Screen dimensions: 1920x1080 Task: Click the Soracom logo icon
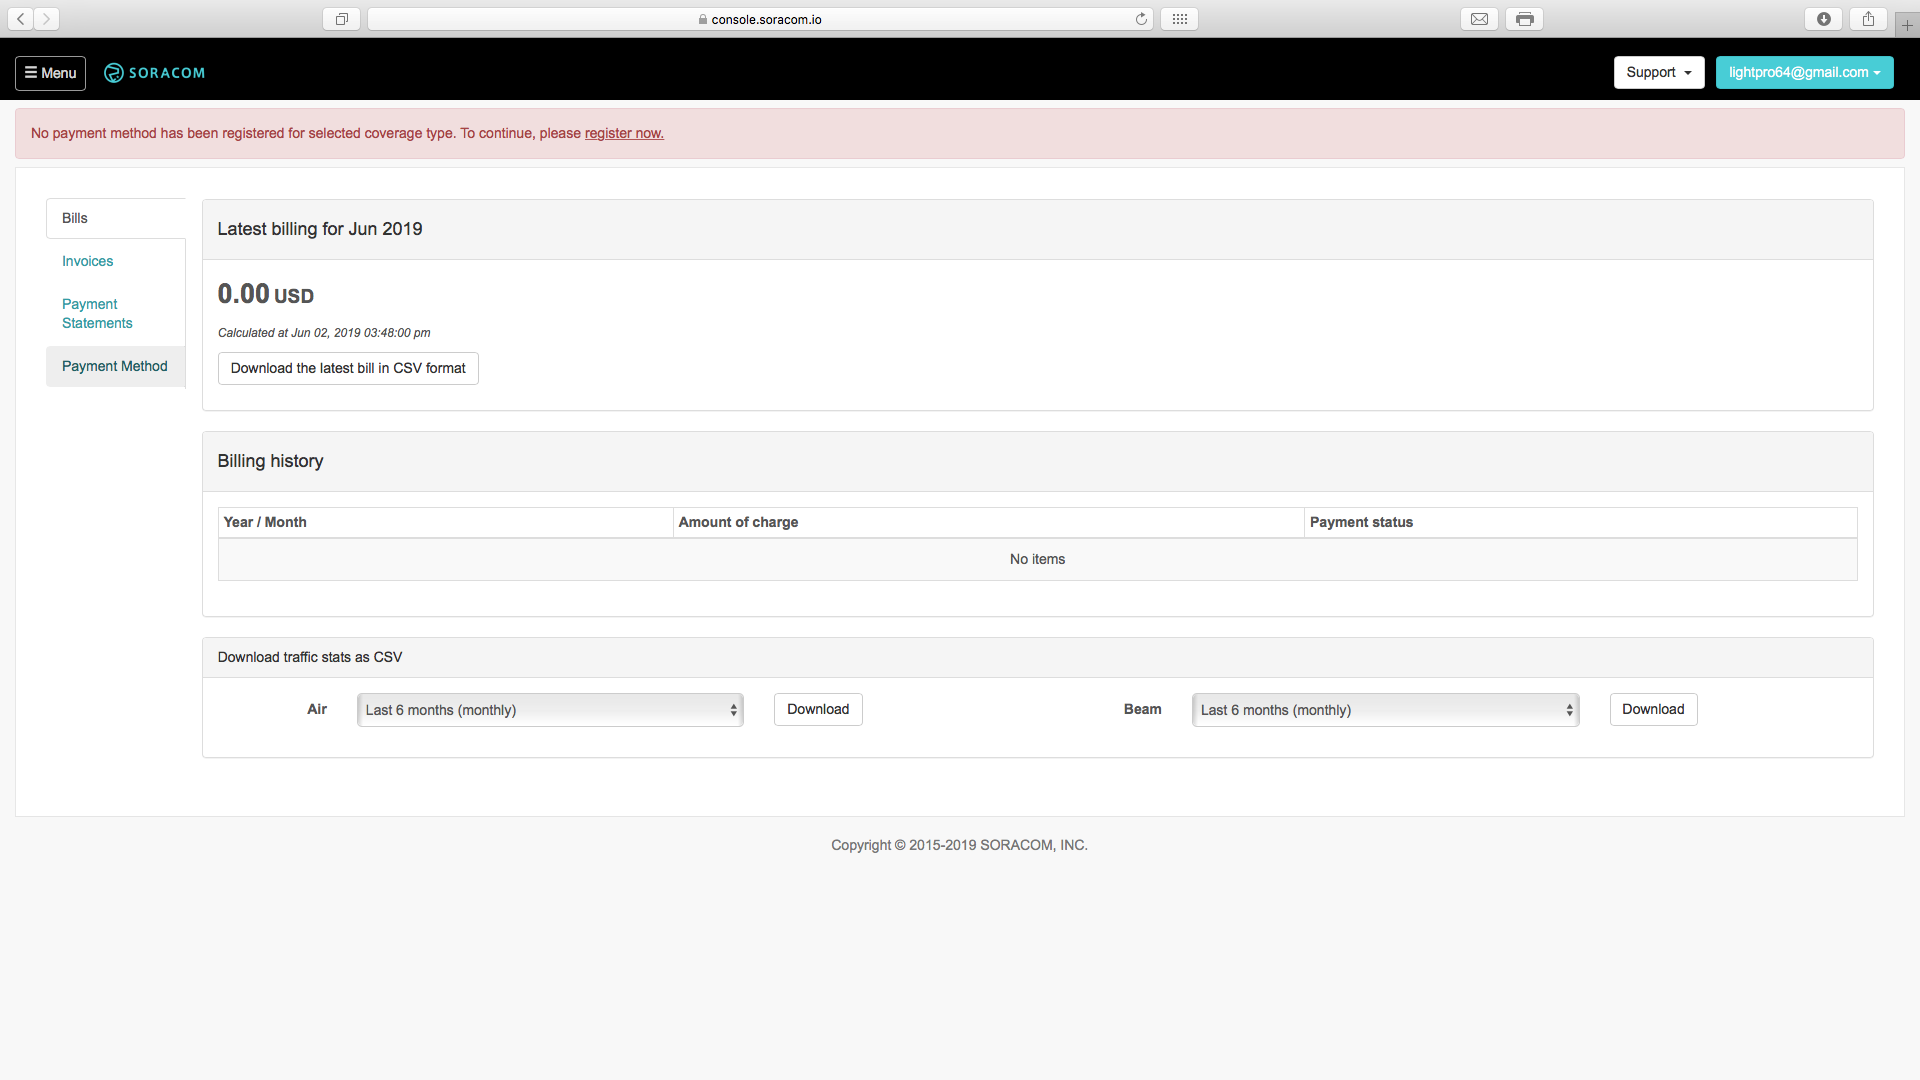[x=114, y=73]
